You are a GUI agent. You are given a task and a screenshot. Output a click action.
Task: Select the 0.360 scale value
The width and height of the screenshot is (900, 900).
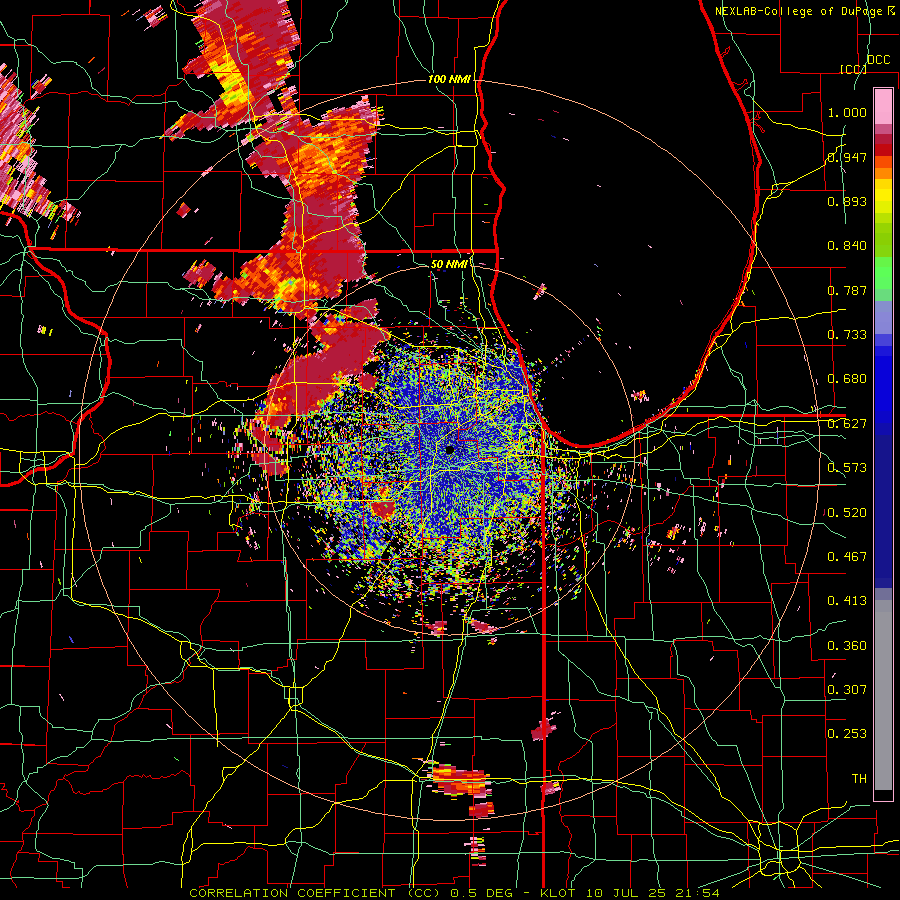pos(847,646)
